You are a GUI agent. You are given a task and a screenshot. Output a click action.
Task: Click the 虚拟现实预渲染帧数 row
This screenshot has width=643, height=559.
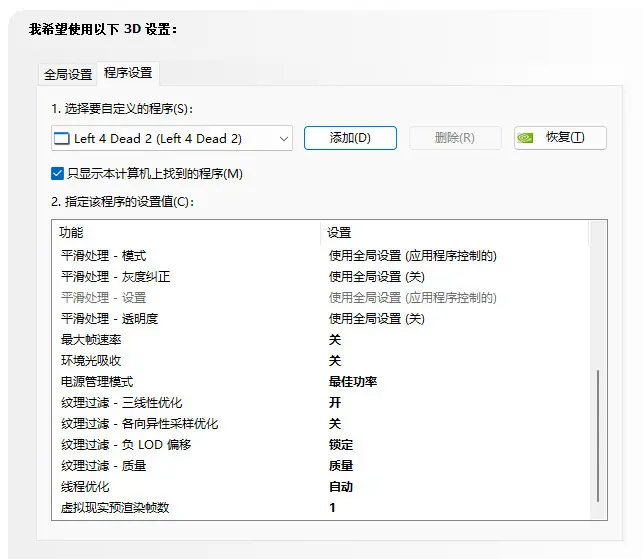click(115, 507)
